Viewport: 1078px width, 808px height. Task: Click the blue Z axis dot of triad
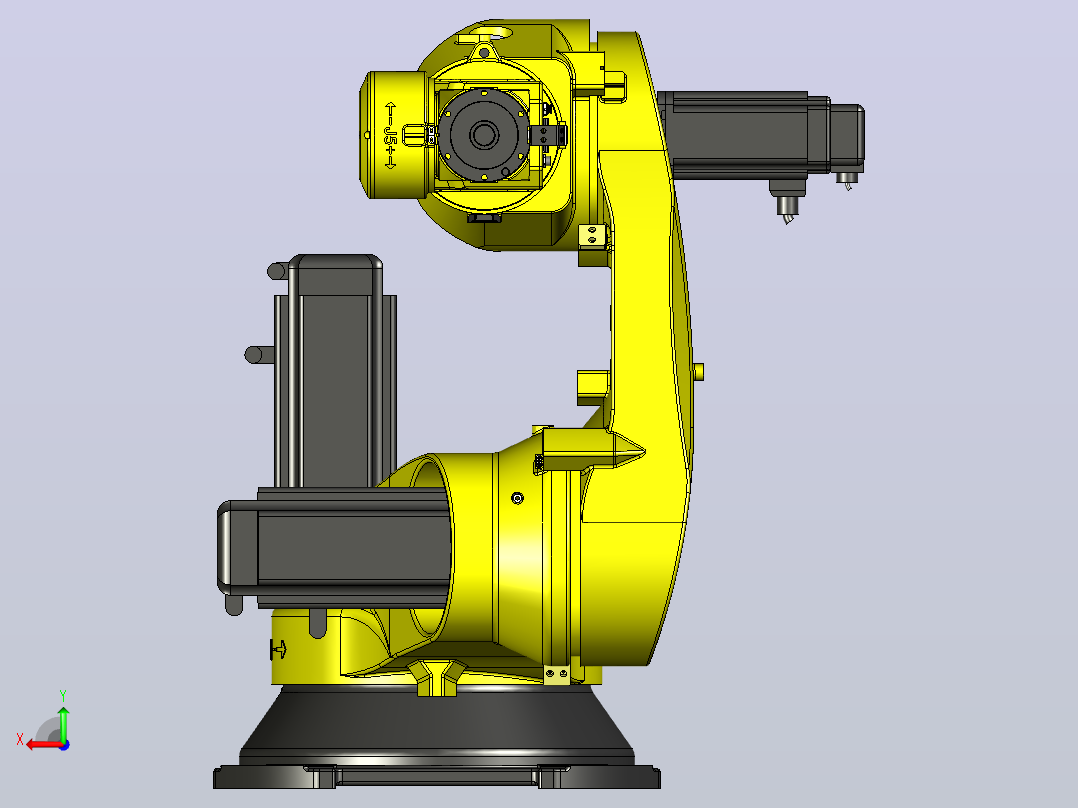click(64, 745)
